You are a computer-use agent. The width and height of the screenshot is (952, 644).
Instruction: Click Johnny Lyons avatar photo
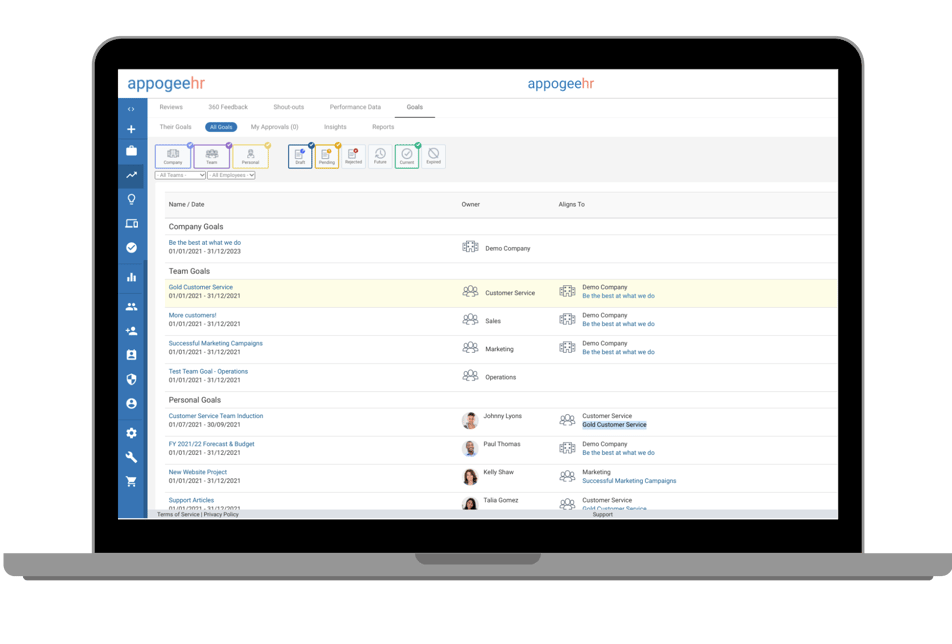[x=470, y=420]
